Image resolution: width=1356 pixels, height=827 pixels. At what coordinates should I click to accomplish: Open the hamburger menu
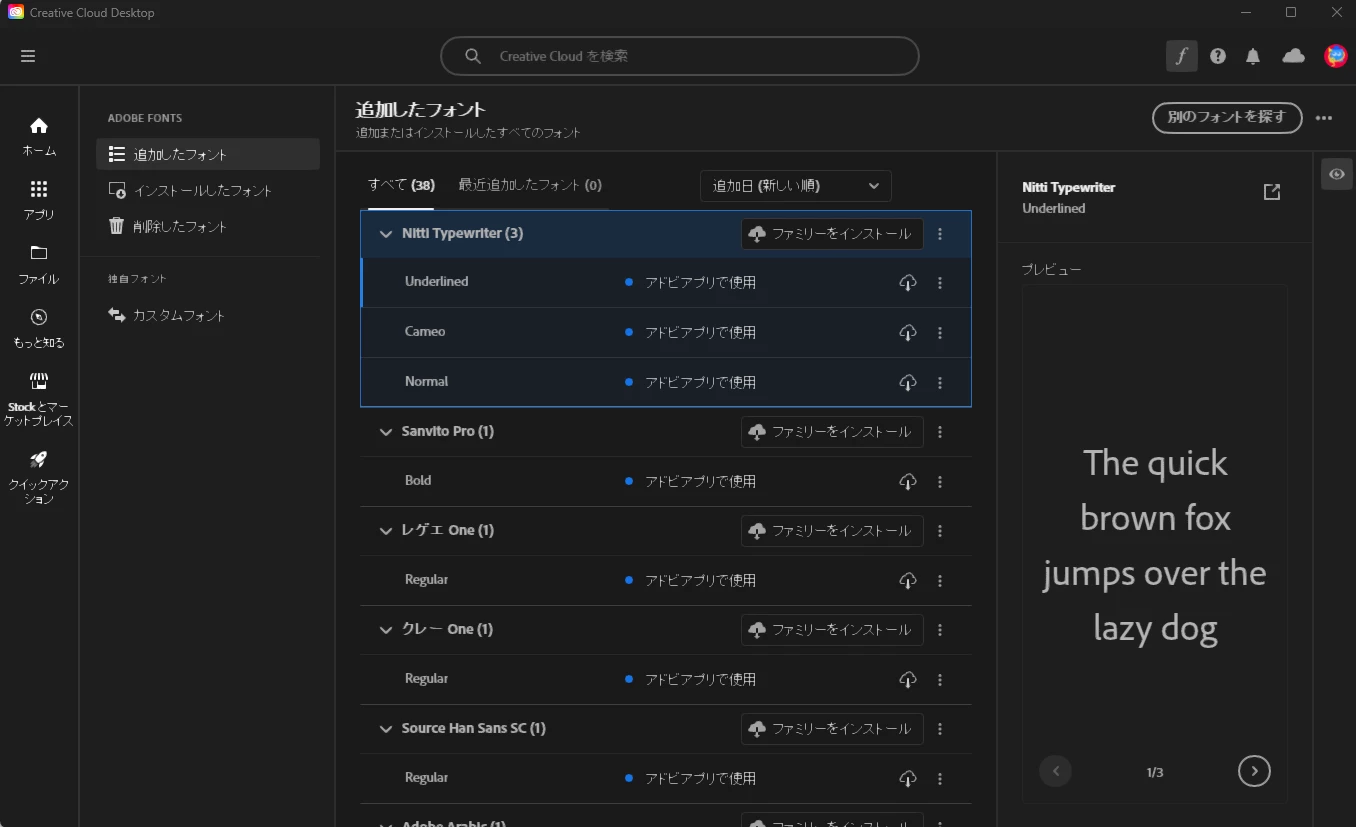(x=28, y=56)
